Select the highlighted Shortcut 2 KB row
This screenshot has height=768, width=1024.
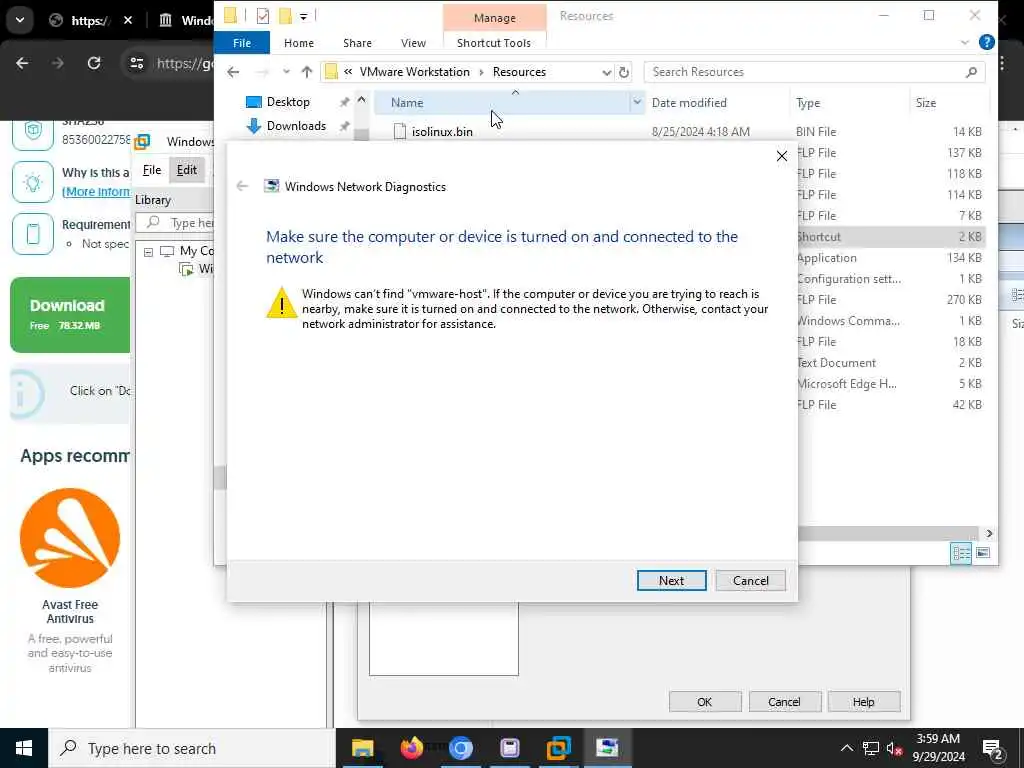pos(891,236)
